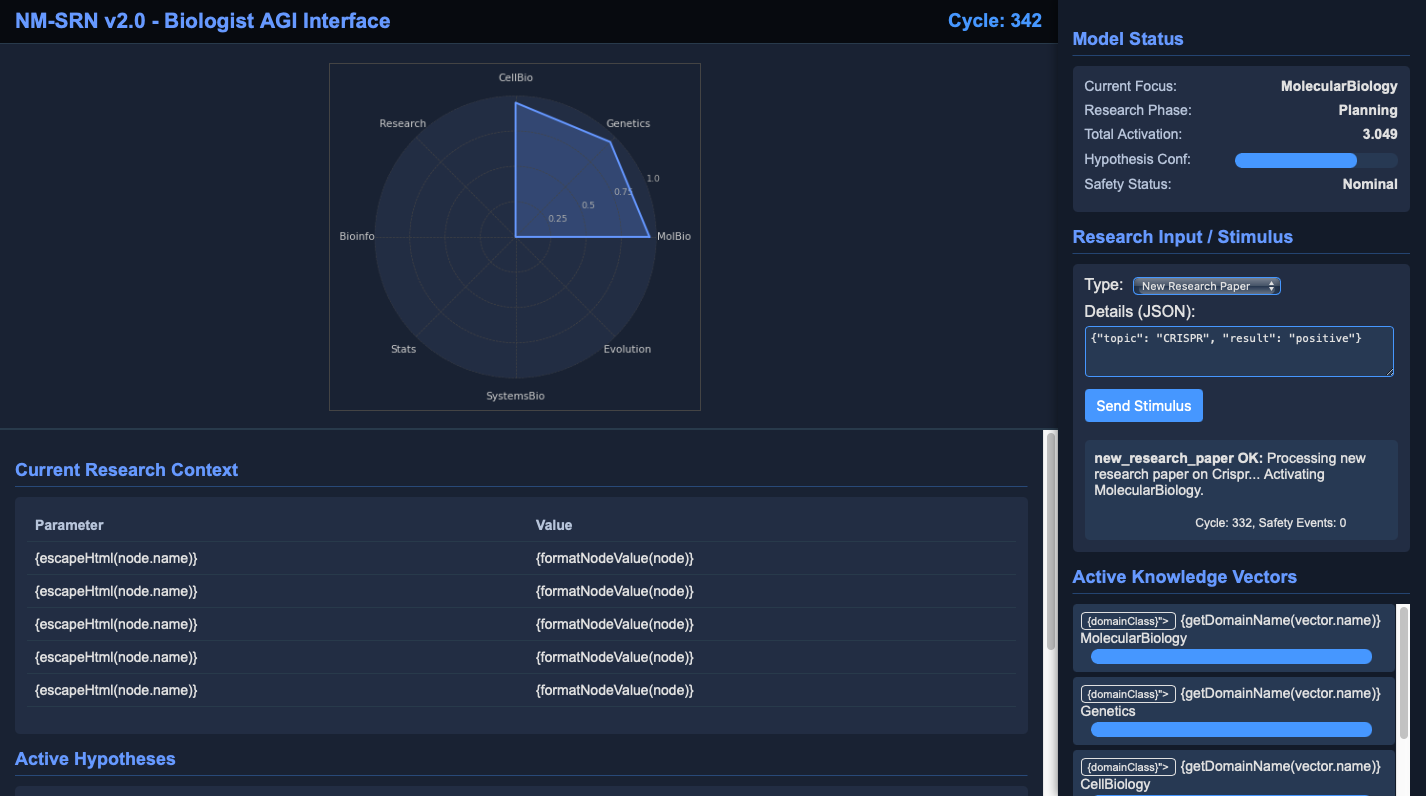Click the Hypothesis Conf progress bar
Viewport: 1426px width, 796px height.
(1315, 160)
